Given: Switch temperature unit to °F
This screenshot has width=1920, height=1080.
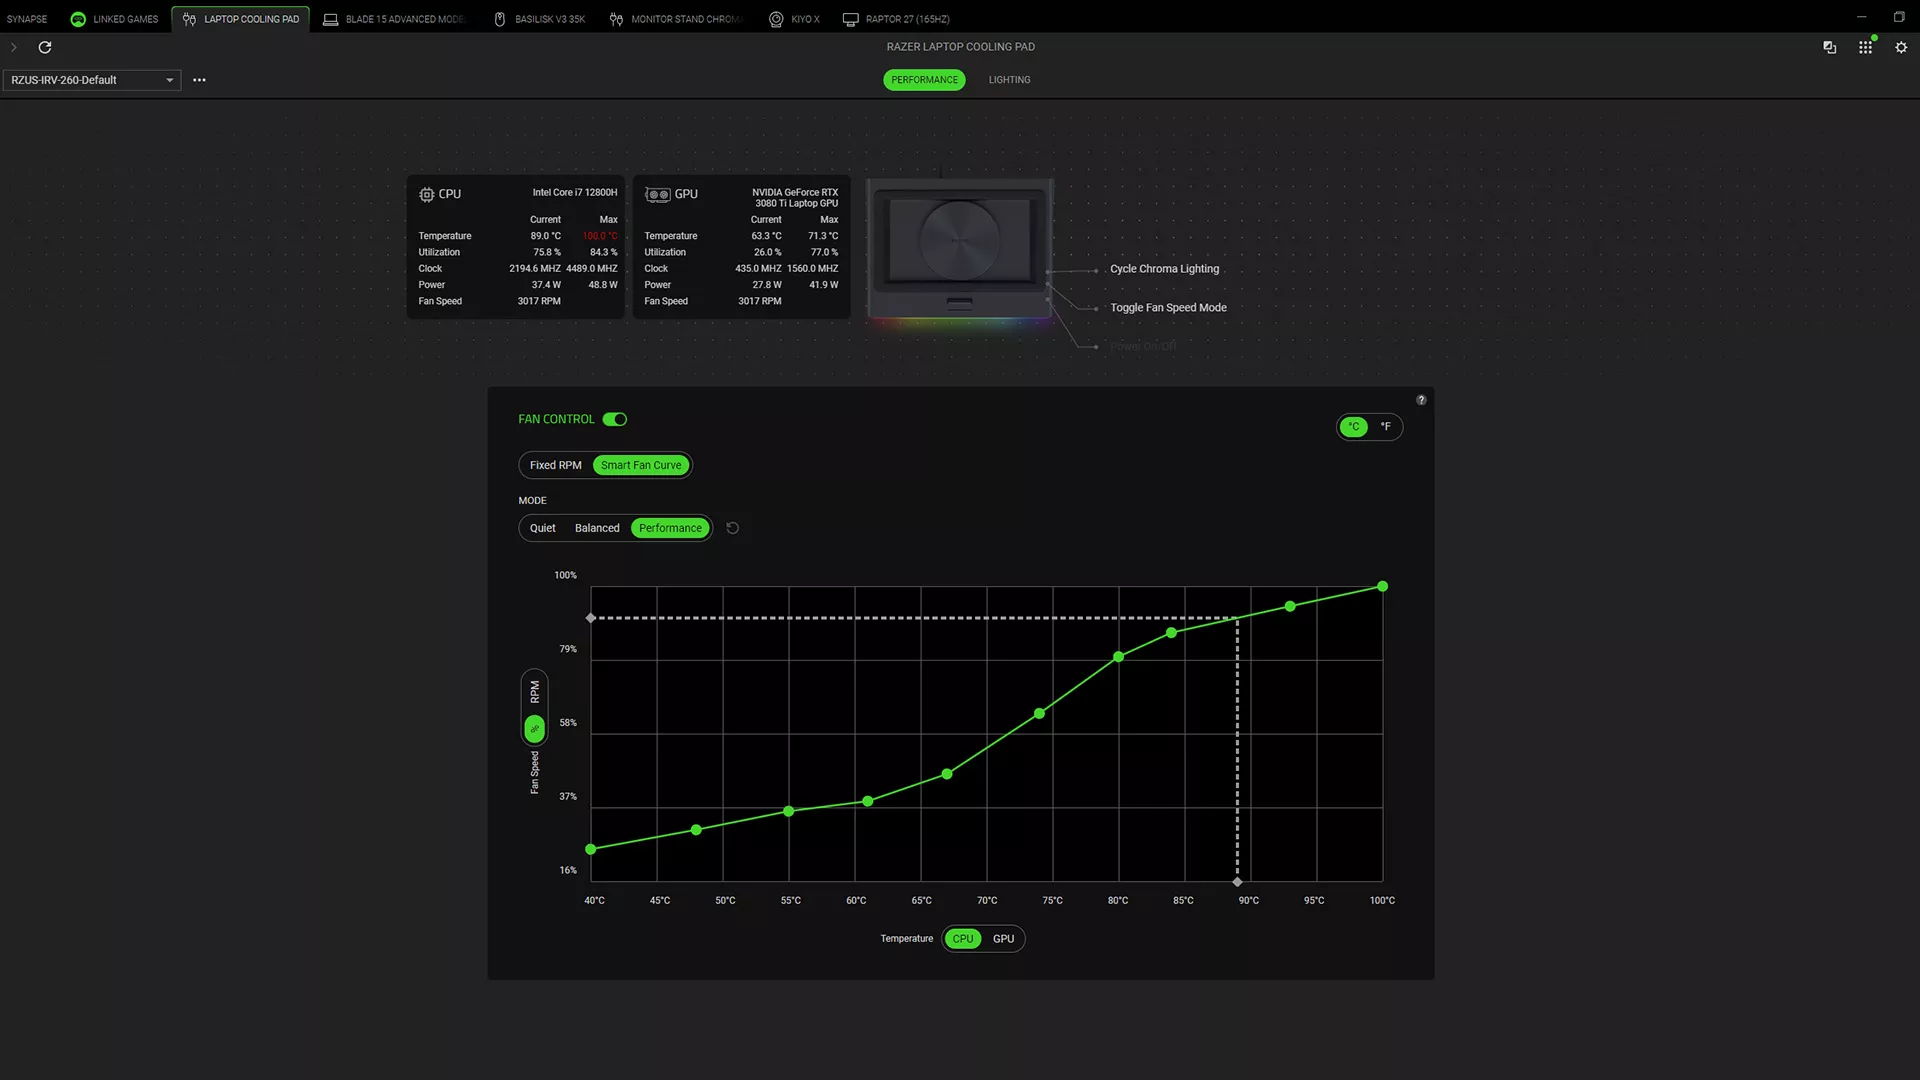Looking at the screenshot, I should pyautogui.click(x=1386, y=427).
